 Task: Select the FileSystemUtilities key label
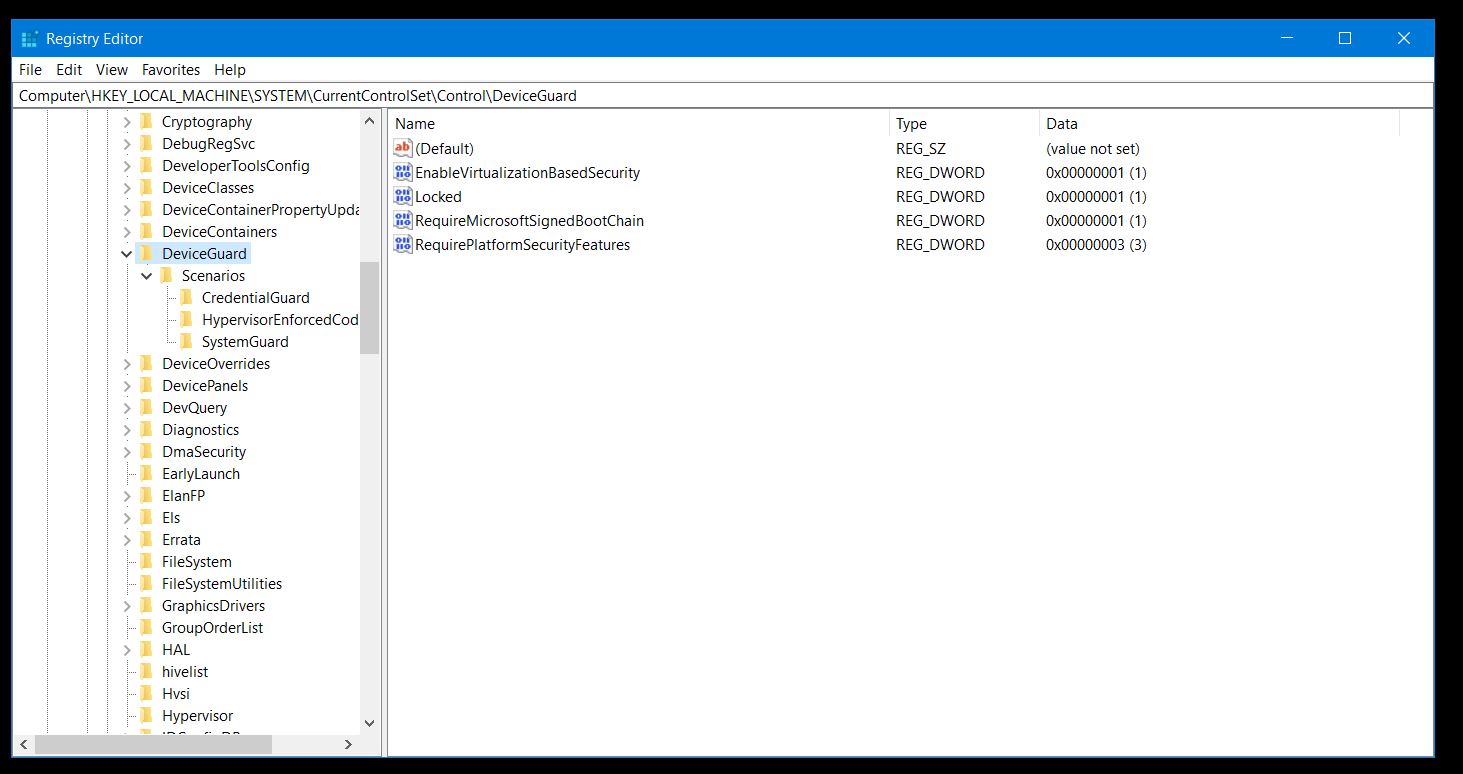222,584
